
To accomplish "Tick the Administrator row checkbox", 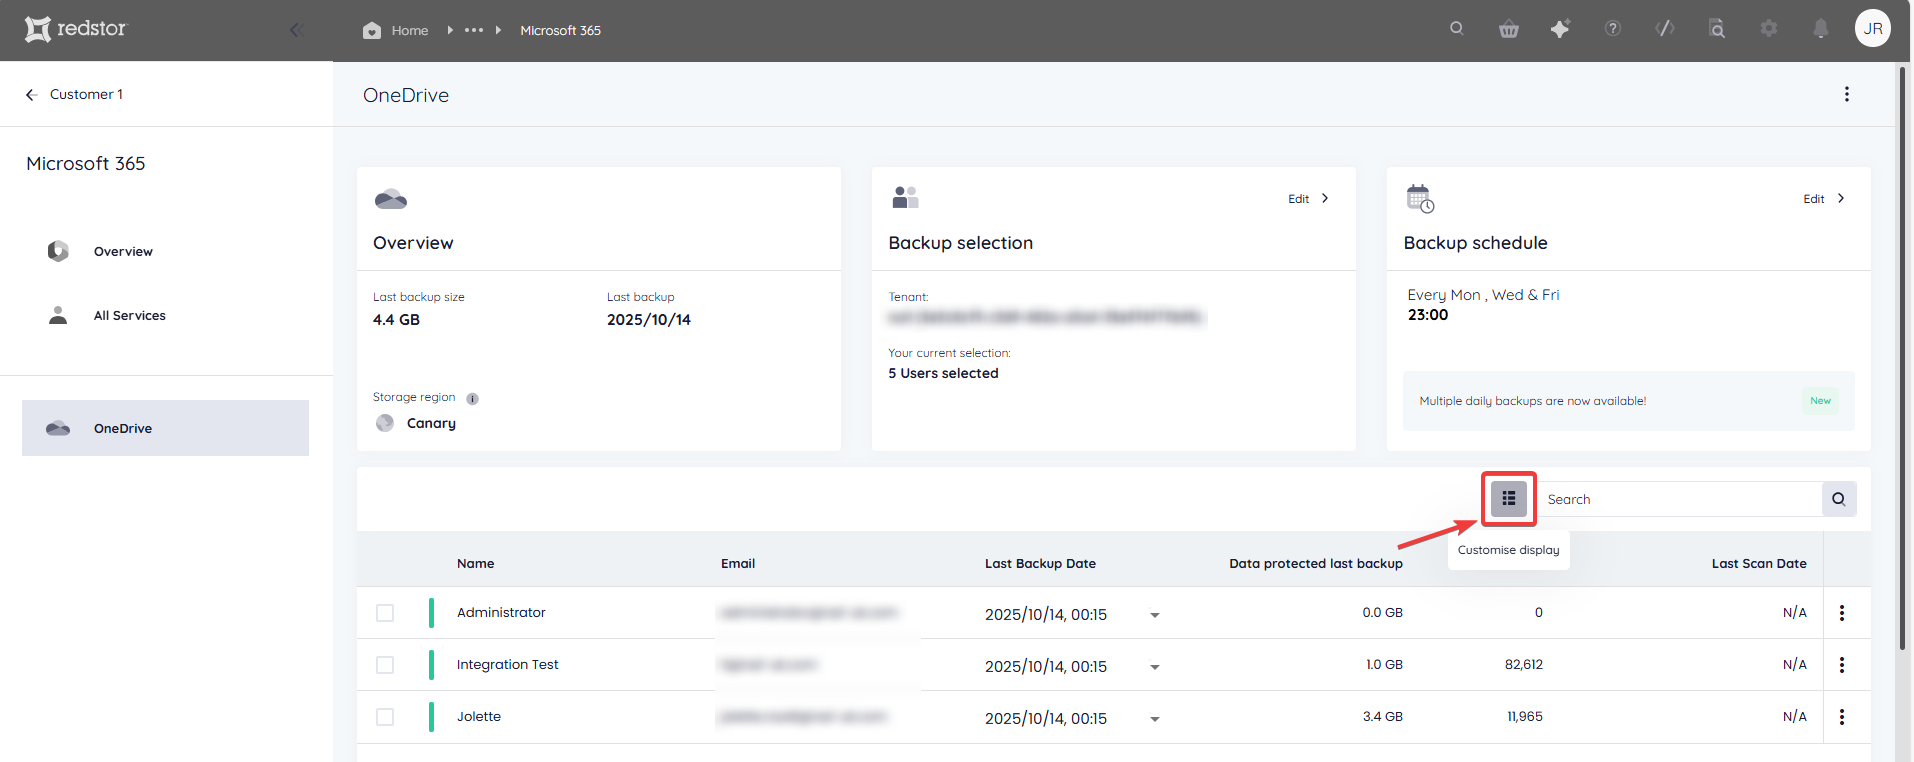I will pos(385,613).
